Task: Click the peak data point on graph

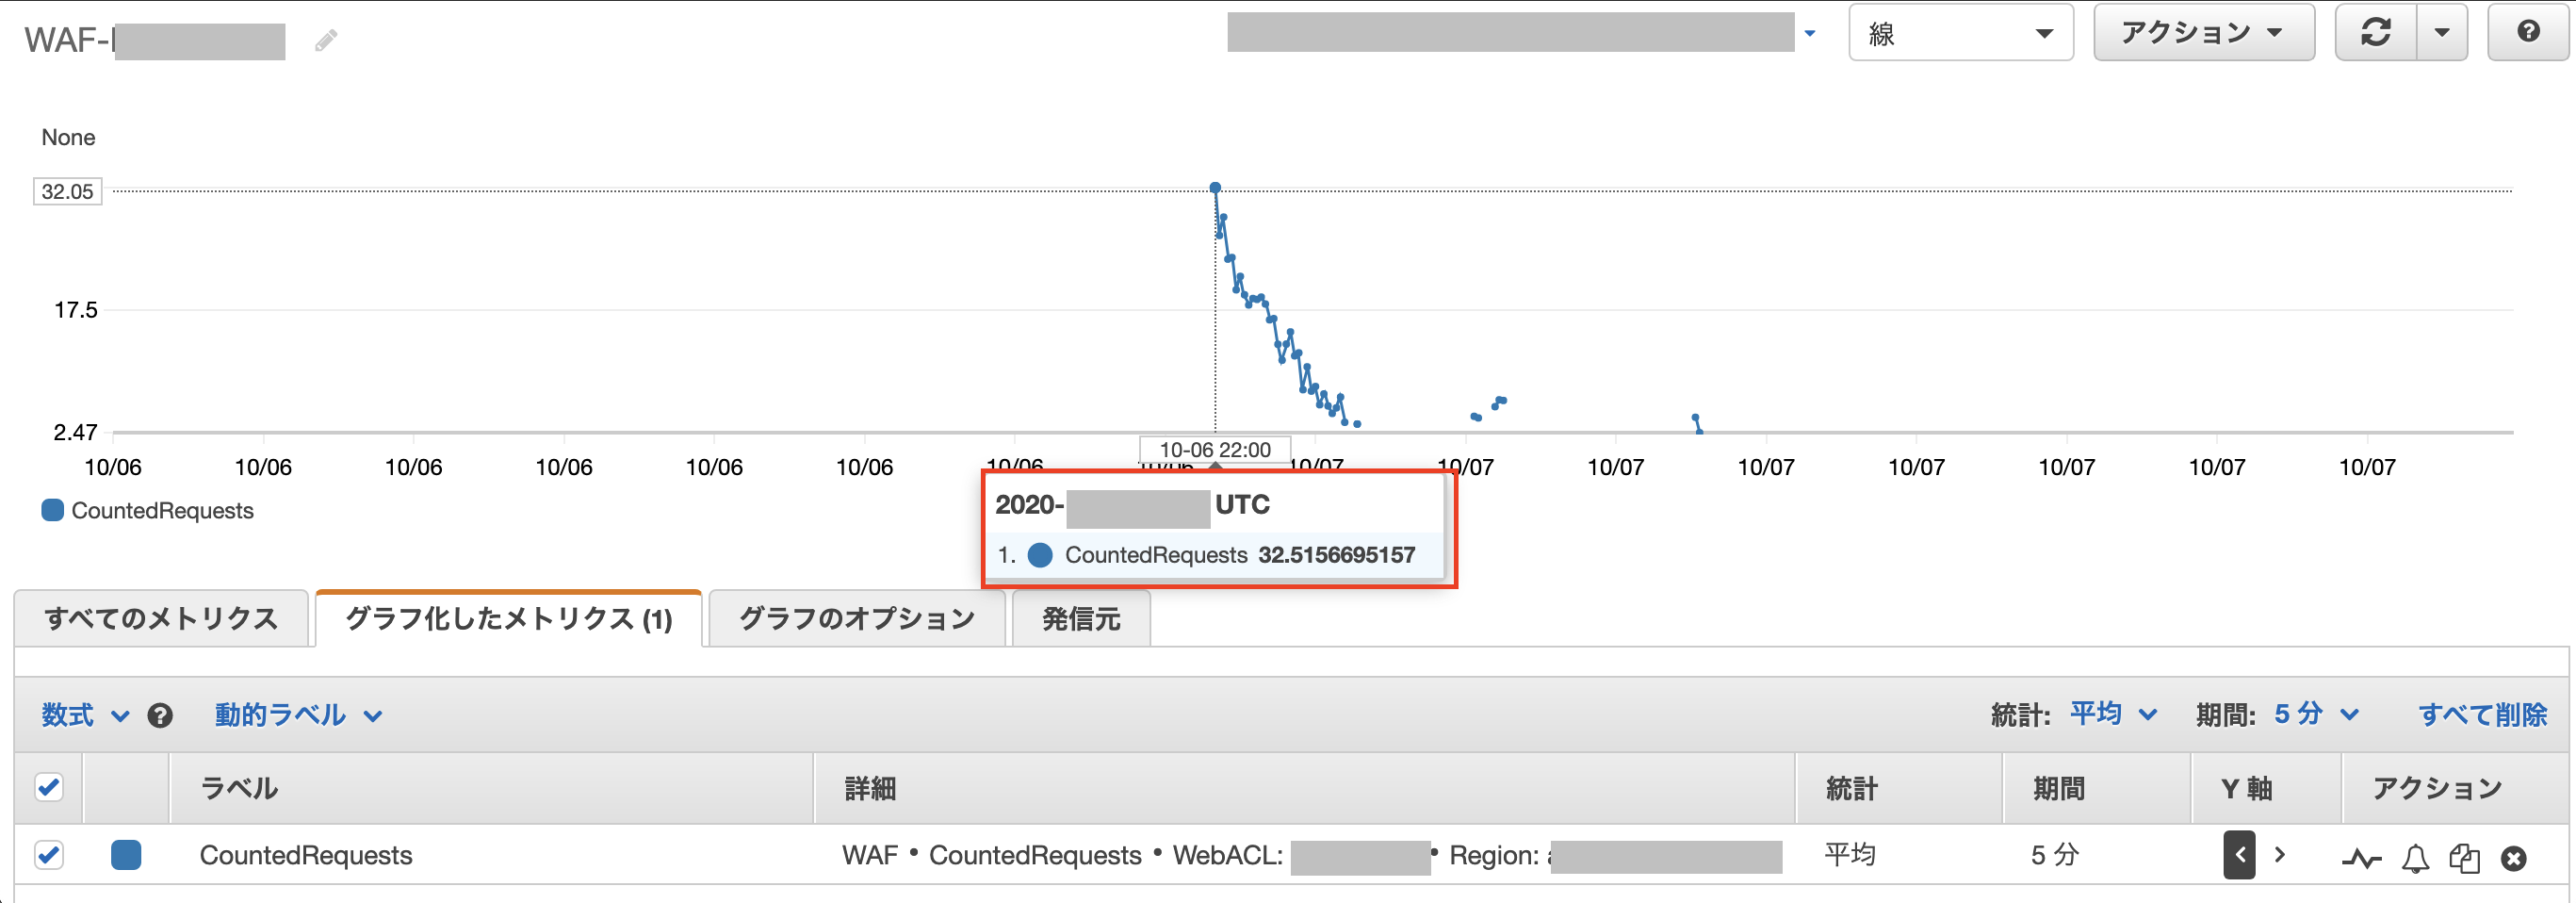Action: pos(1215,188)
